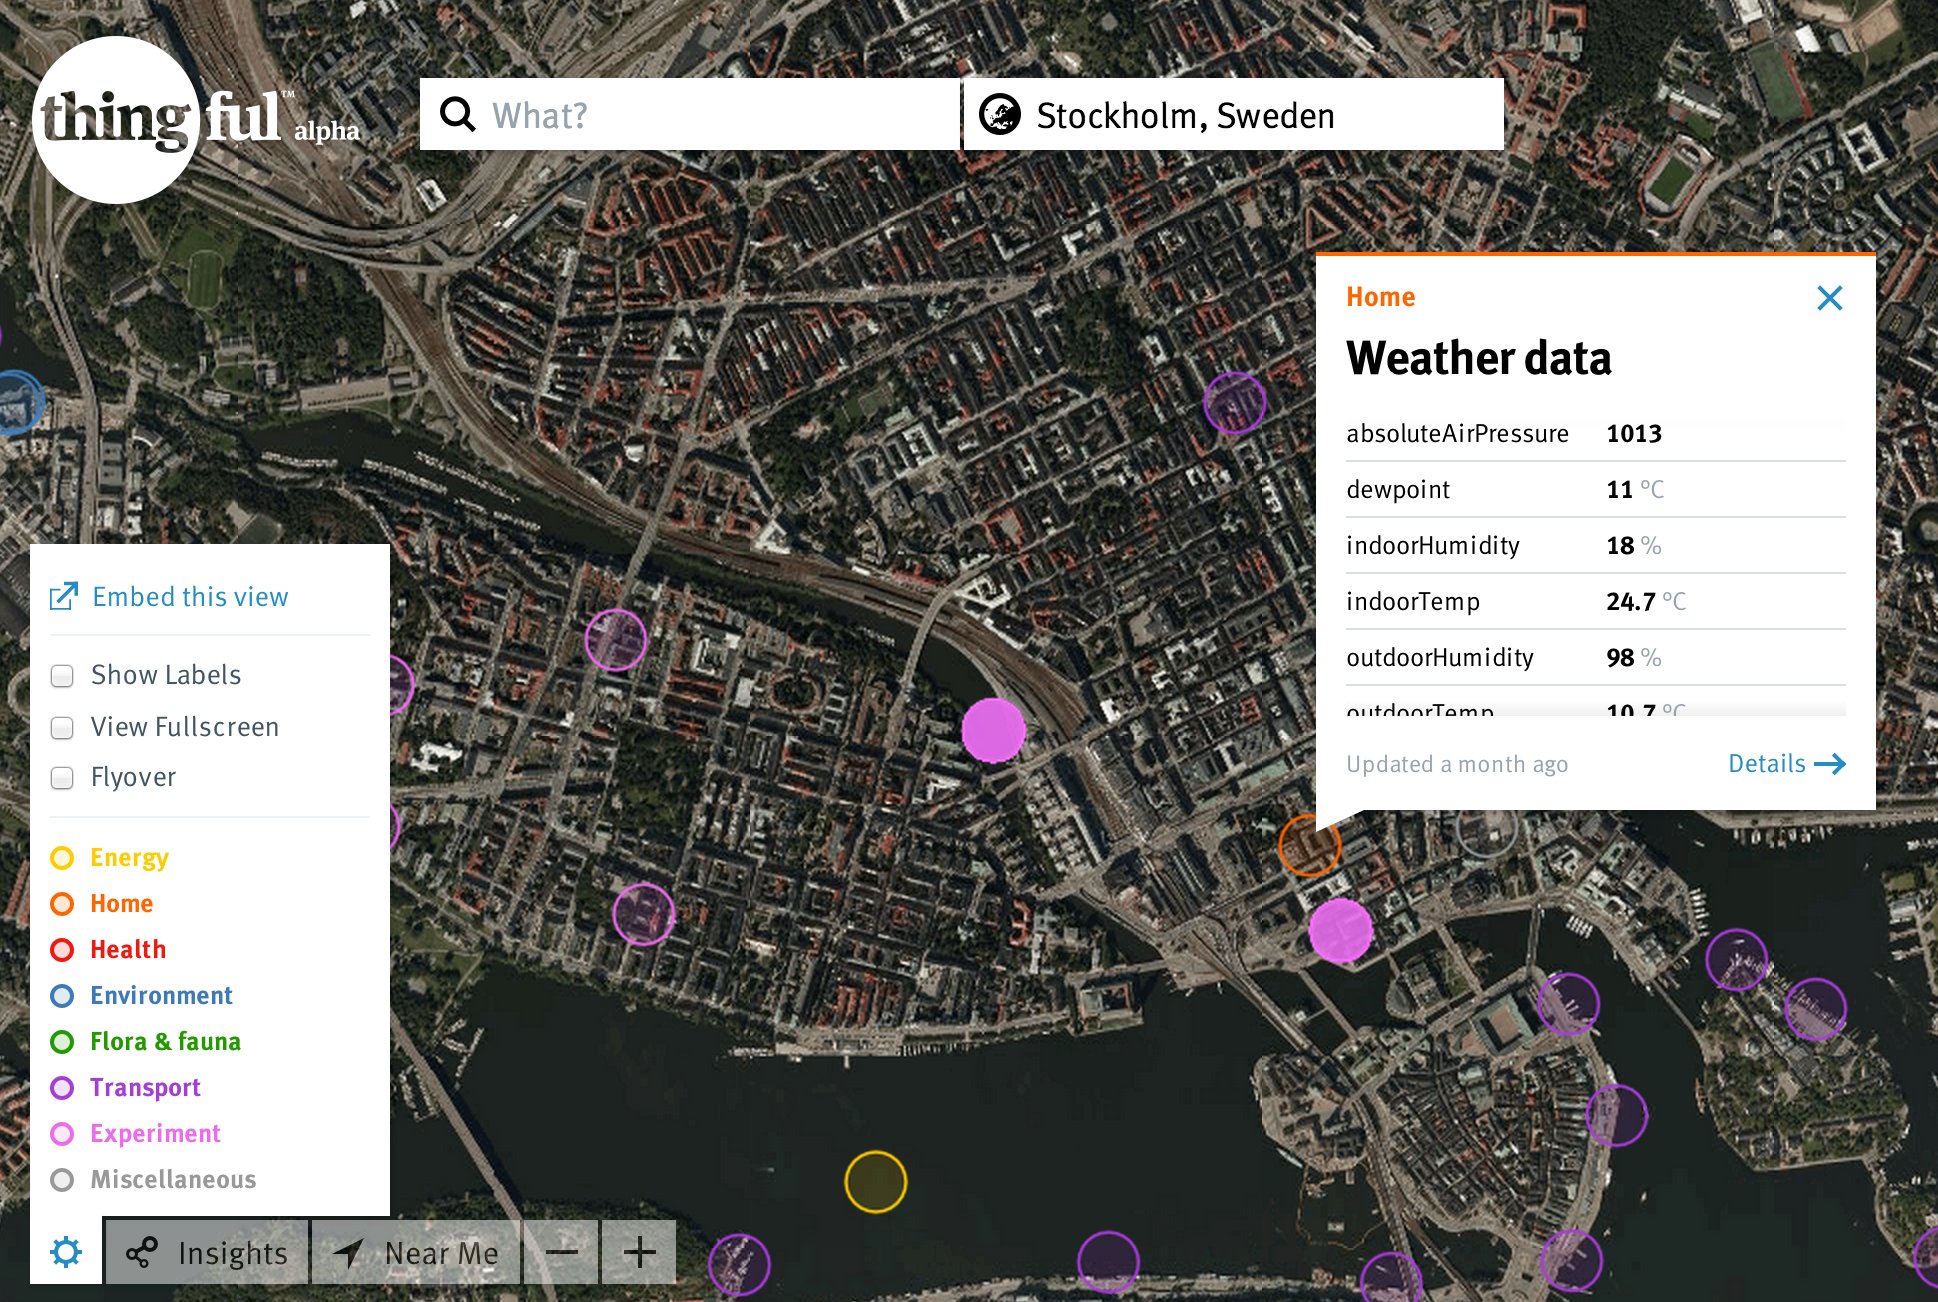Click the Stockholm, Sweden location field

[x=1234, y=115]
